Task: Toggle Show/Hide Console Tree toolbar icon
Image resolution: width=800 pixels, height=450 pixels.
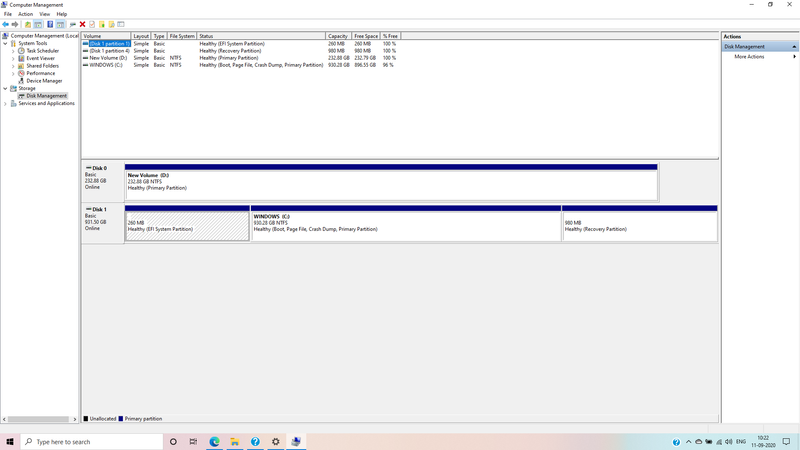Action: click(38, 24)
